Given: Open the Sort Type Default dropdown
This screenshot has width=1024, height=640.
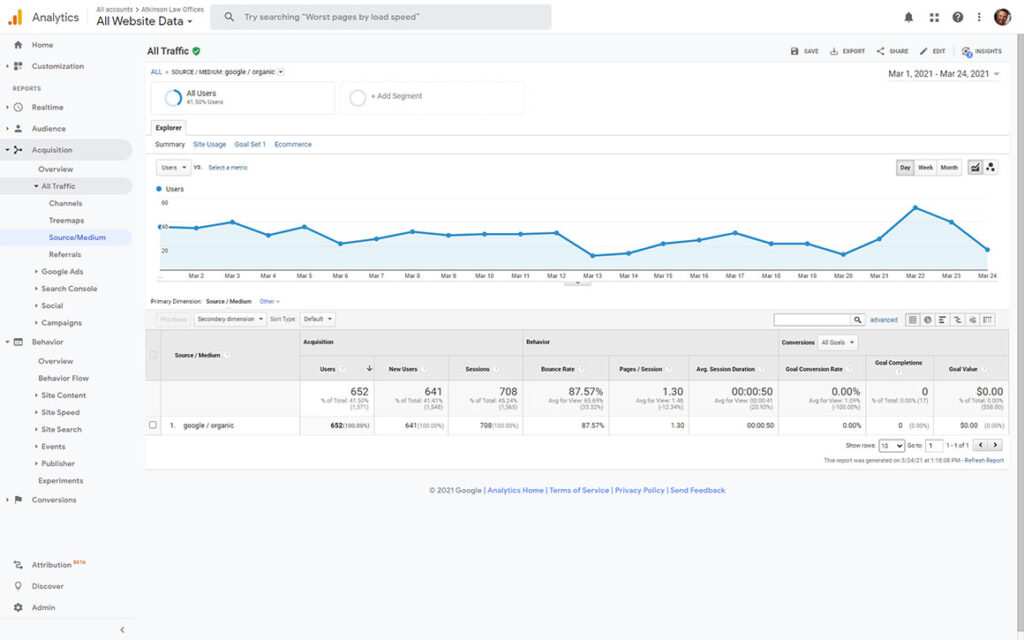Looking at the screenshot, I should 318,319.
